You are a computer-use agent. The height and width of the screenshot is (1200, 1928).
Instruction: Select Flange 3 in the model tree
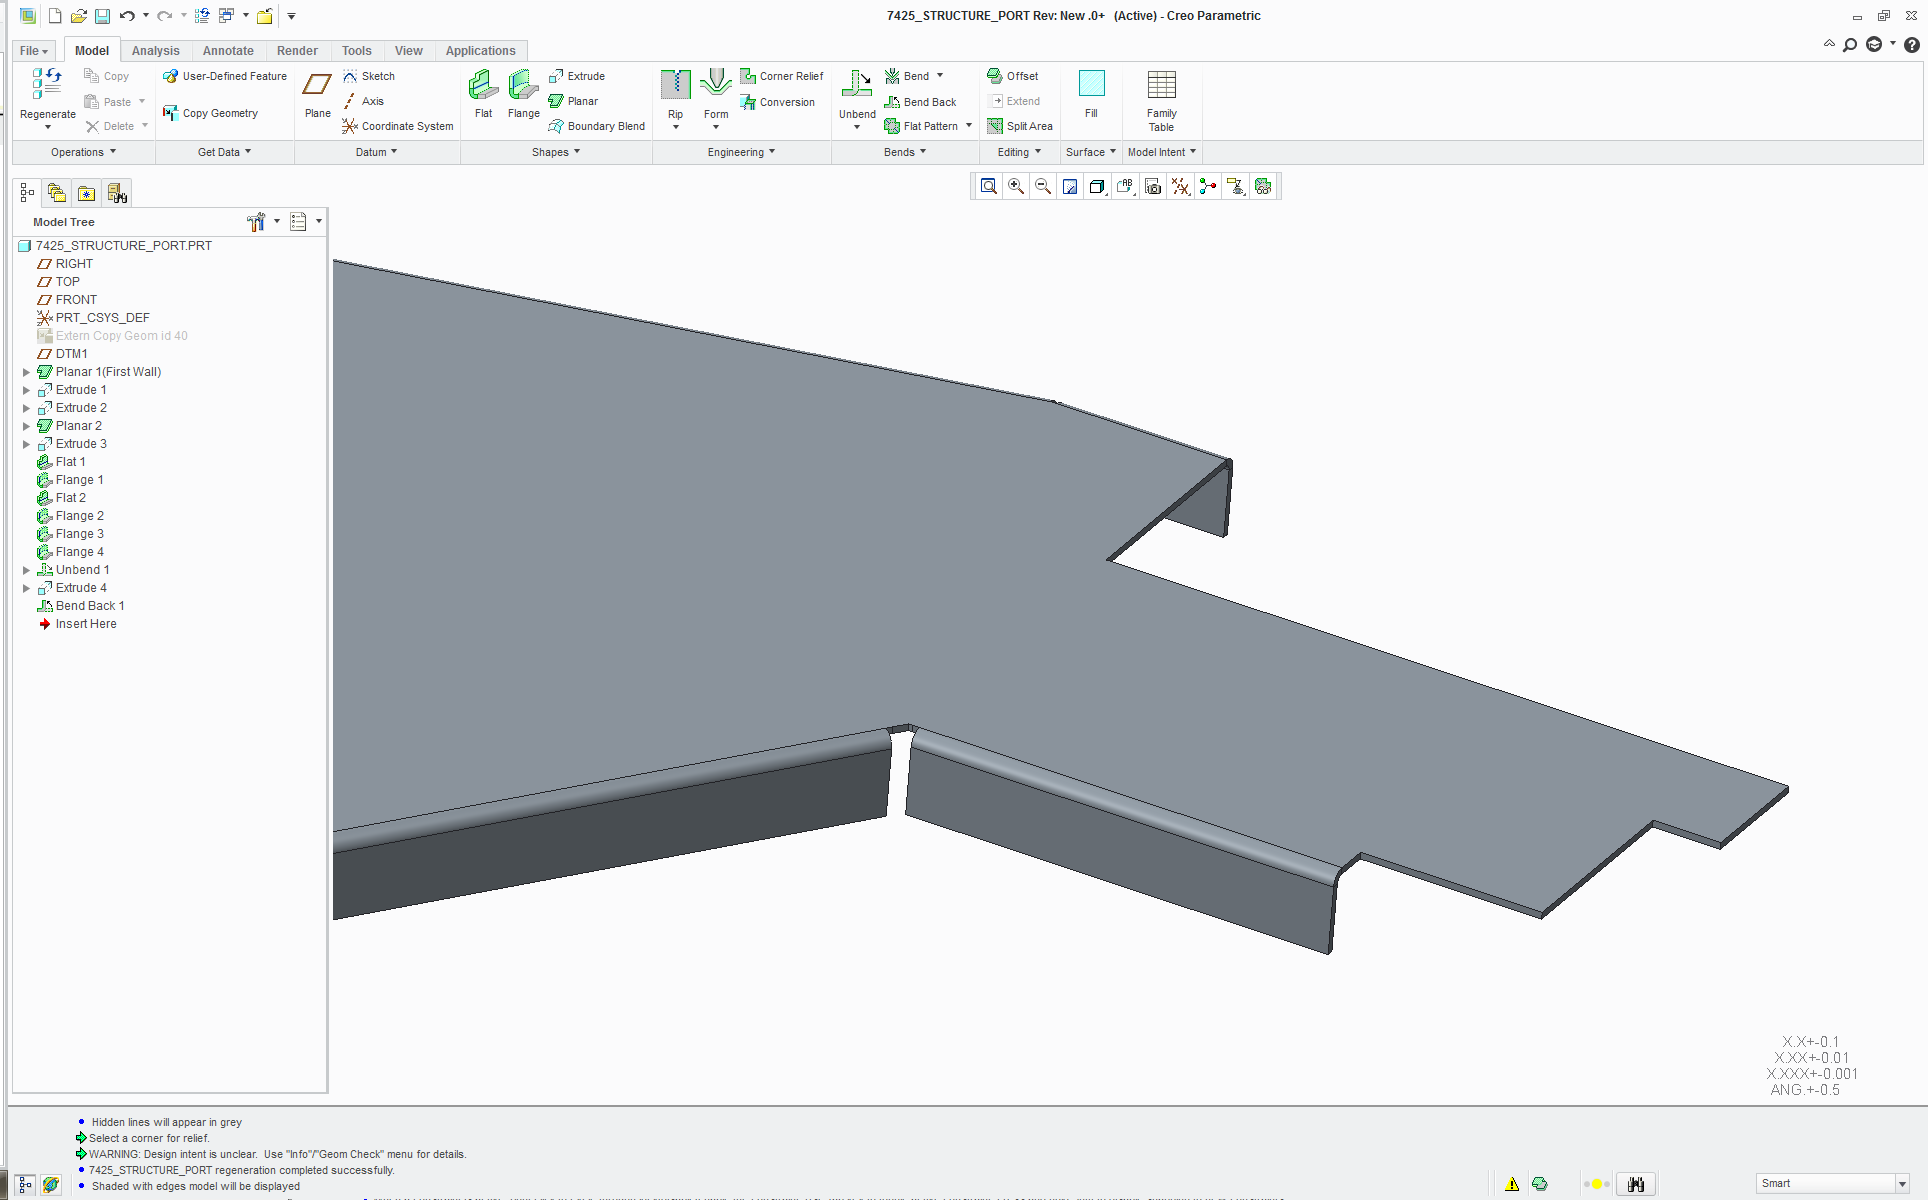(70, 534)
